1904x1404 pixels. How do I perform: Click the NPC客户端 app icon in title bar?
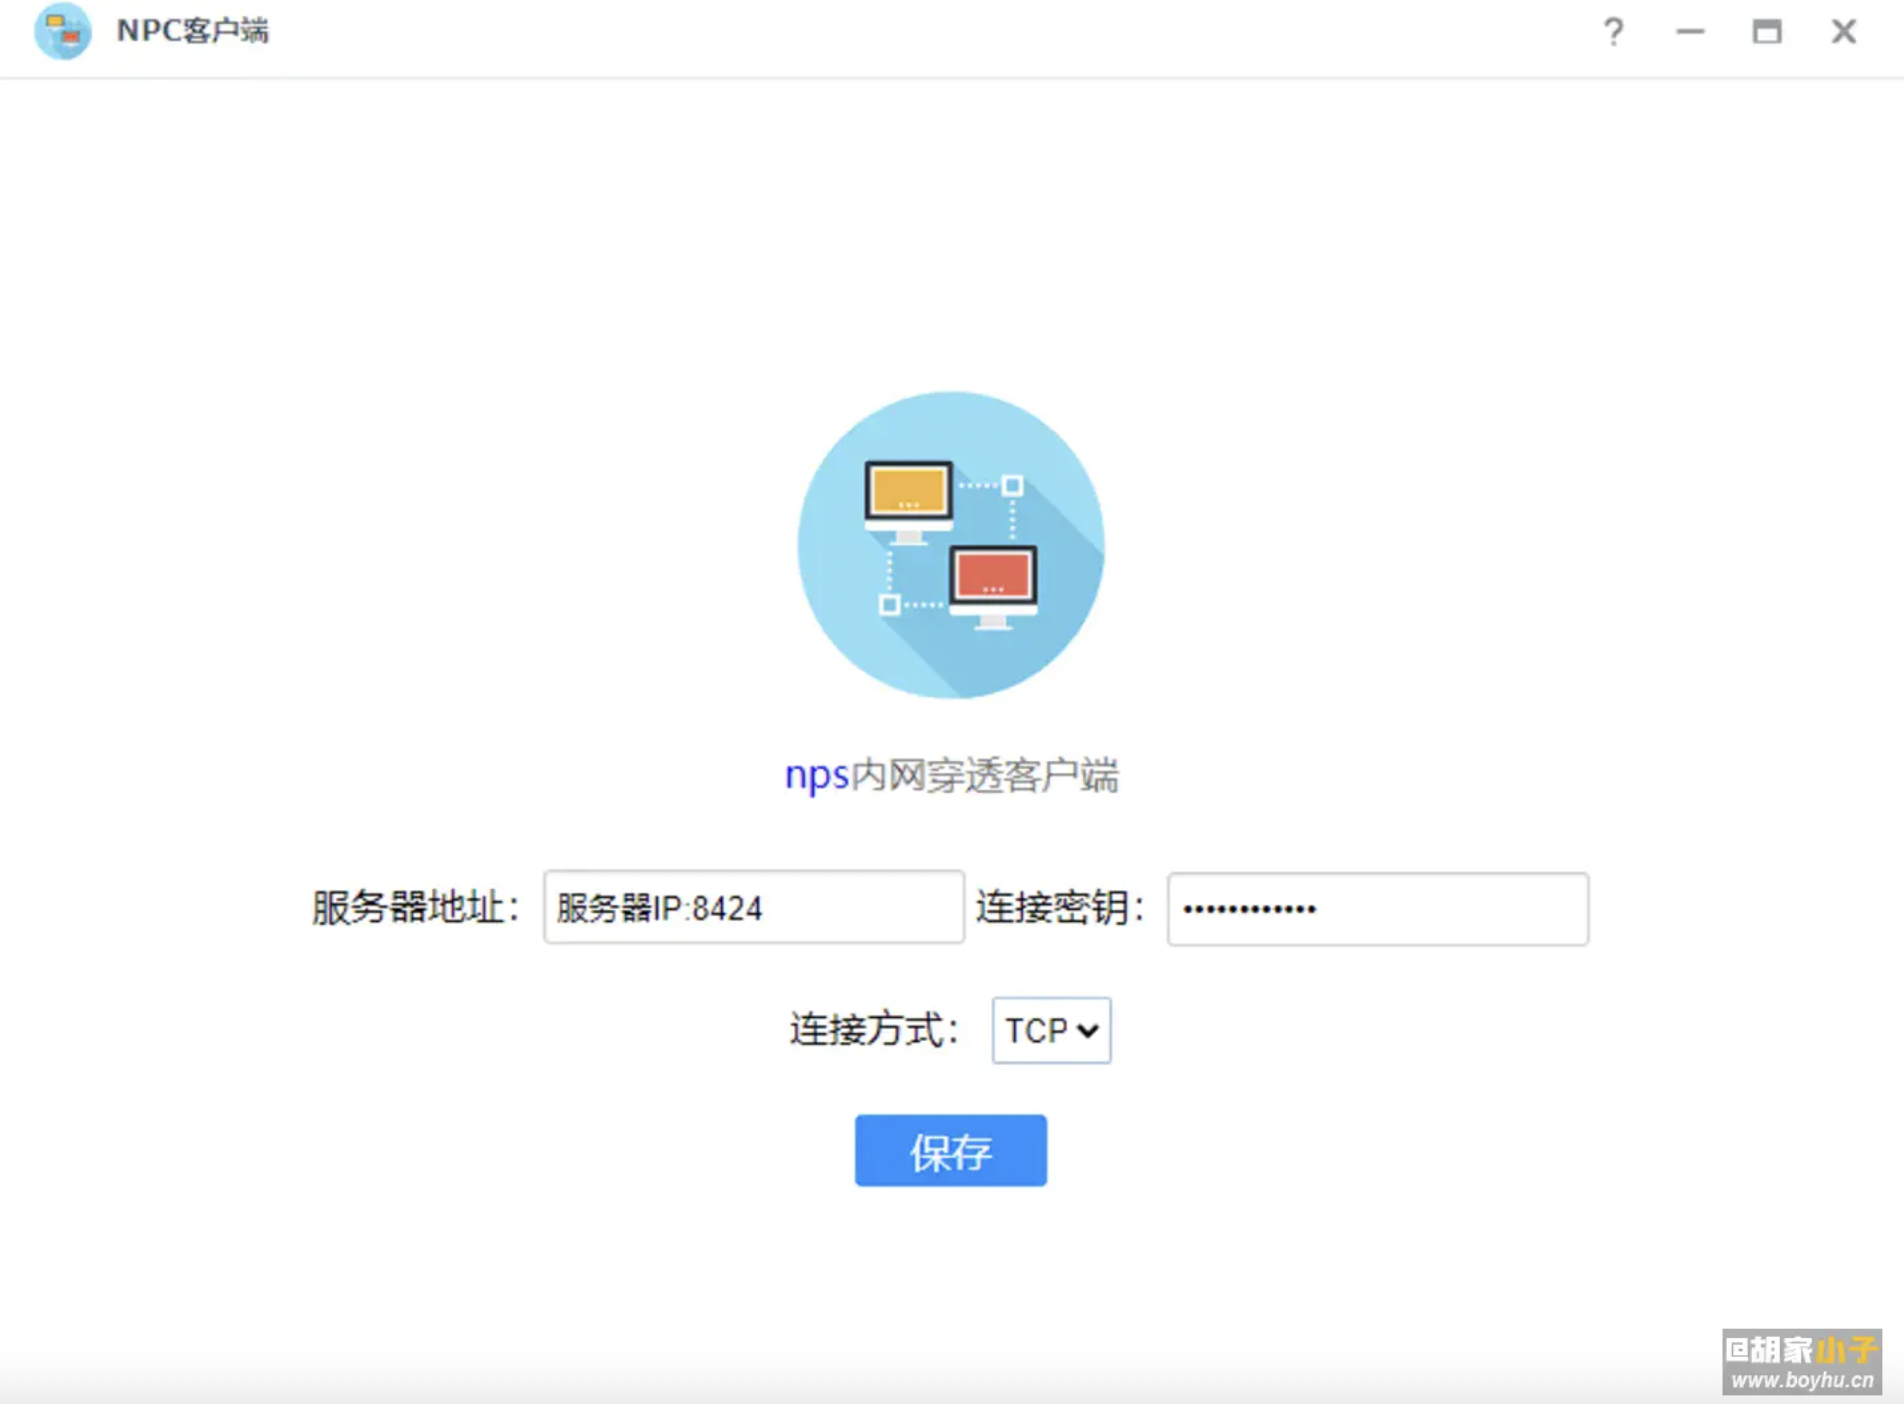[62, 32]
